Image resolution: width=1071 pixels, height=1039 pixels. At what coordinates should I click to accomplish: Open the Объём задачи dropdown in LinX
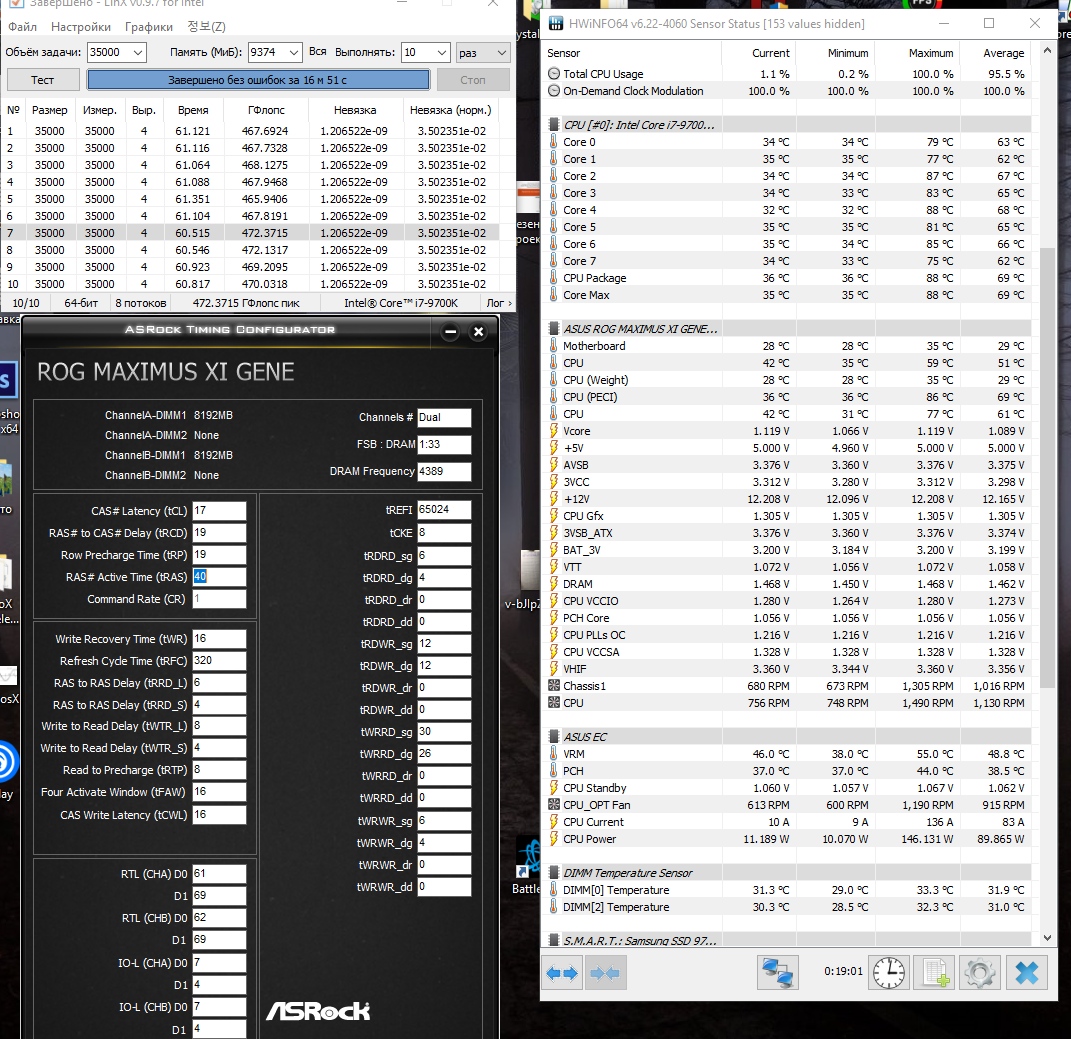[x=138, y=53]
